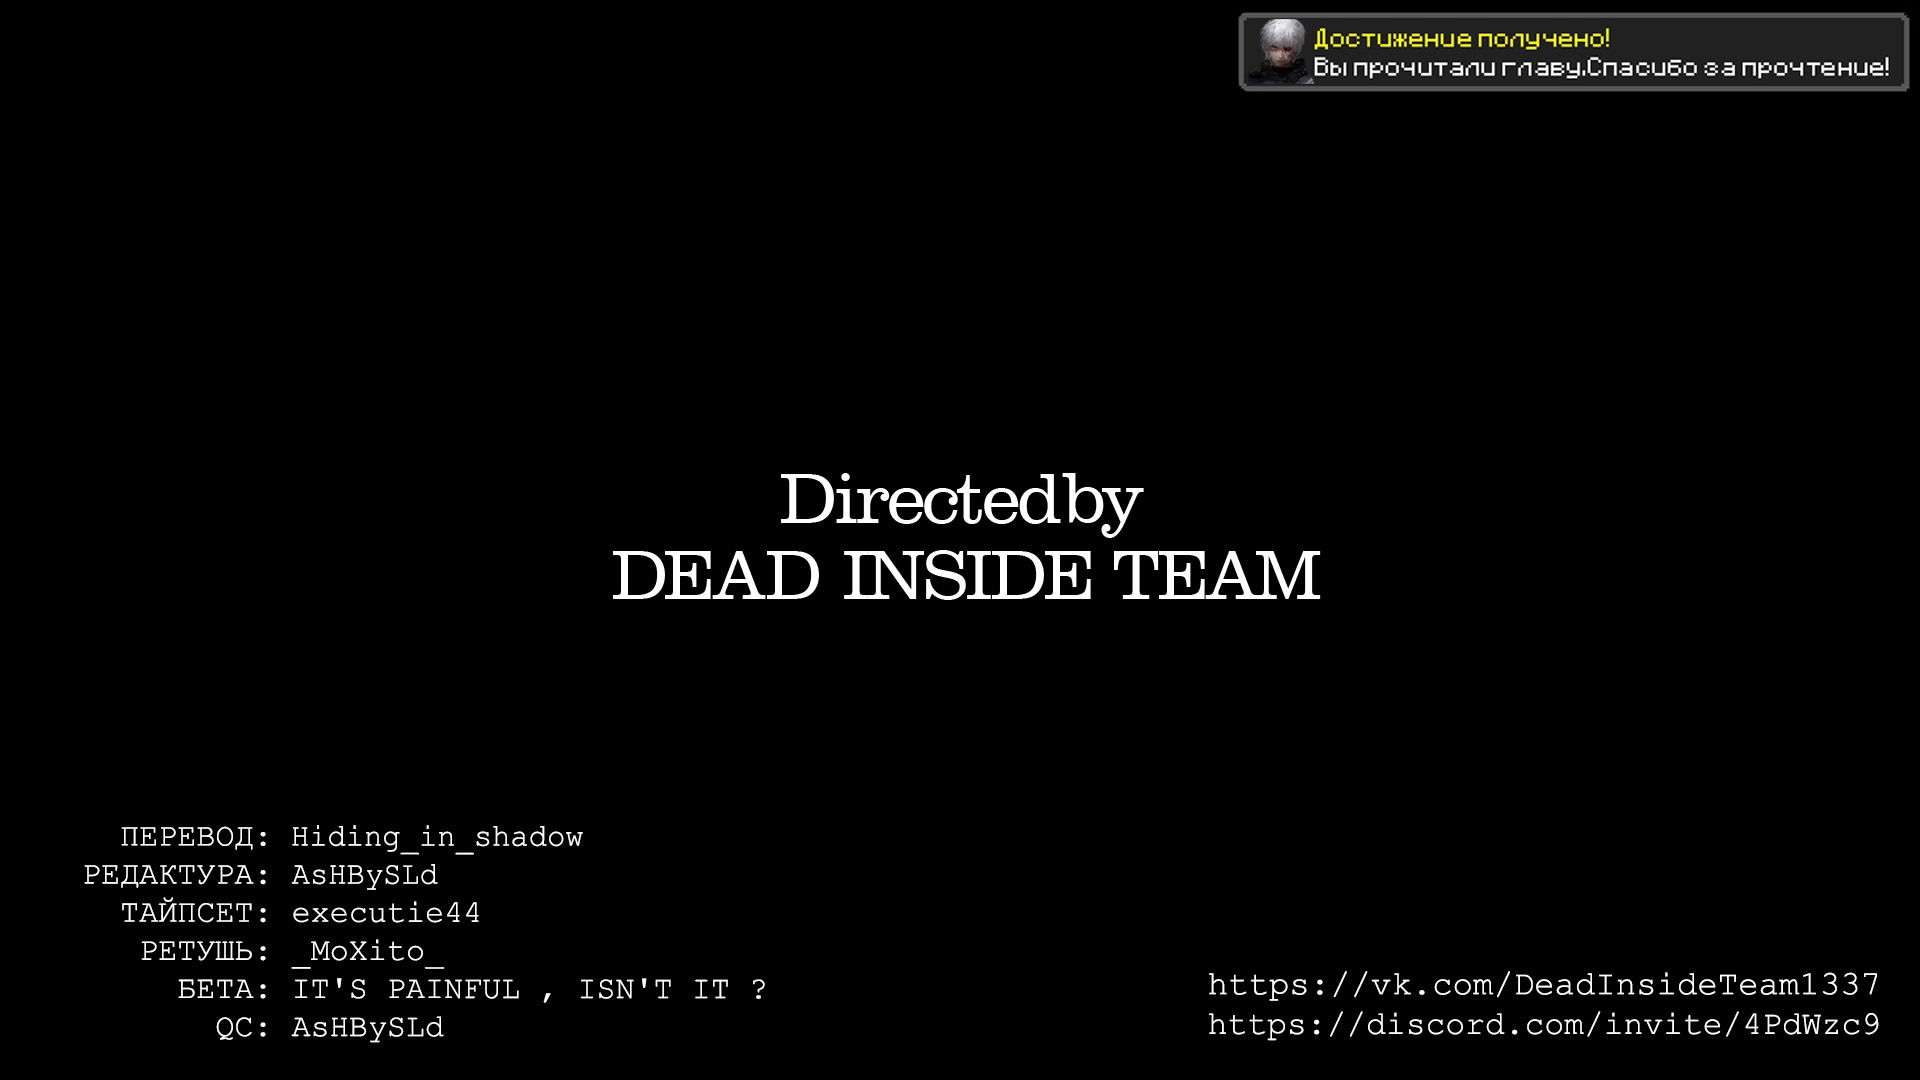
Task: Click the 'Directed by' title text
Action: [960, 498]
